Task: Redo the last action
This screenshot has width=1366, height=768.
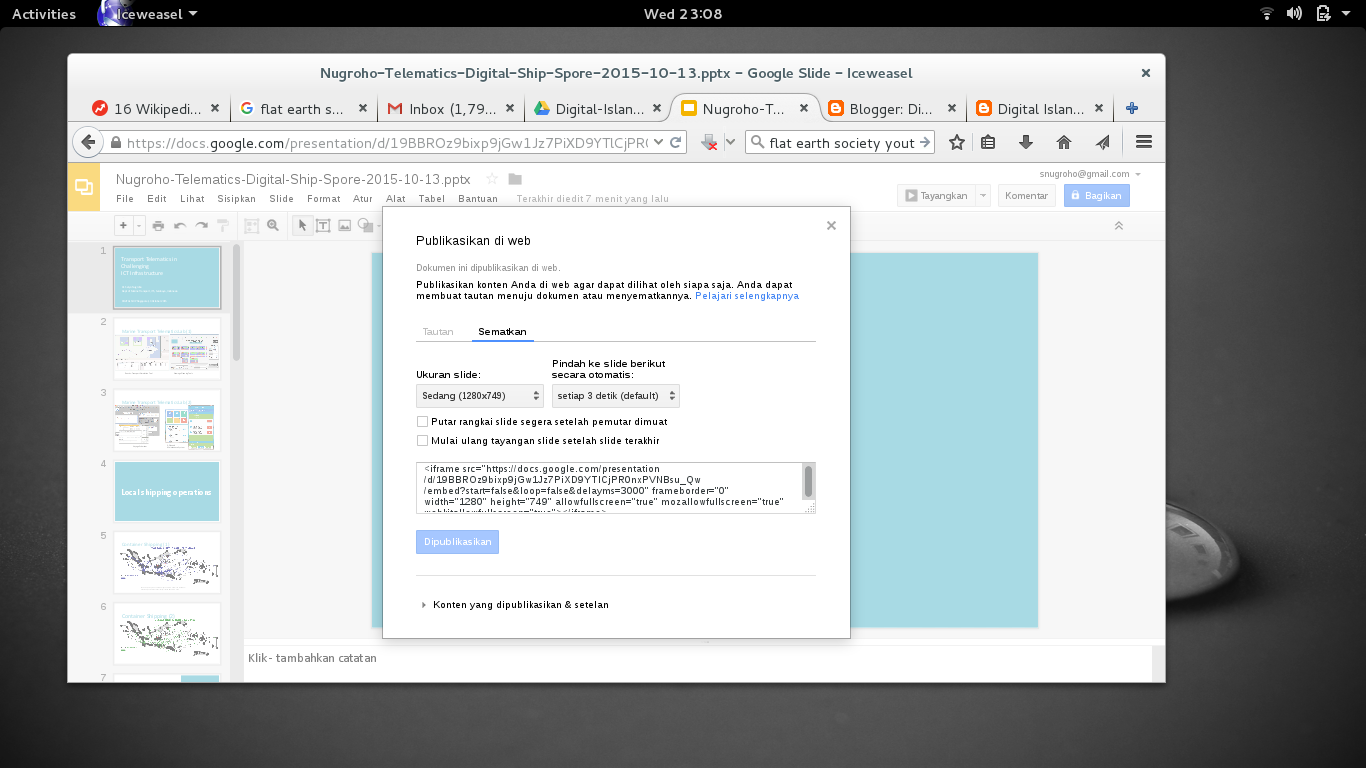Action: (x=201, y=226)
